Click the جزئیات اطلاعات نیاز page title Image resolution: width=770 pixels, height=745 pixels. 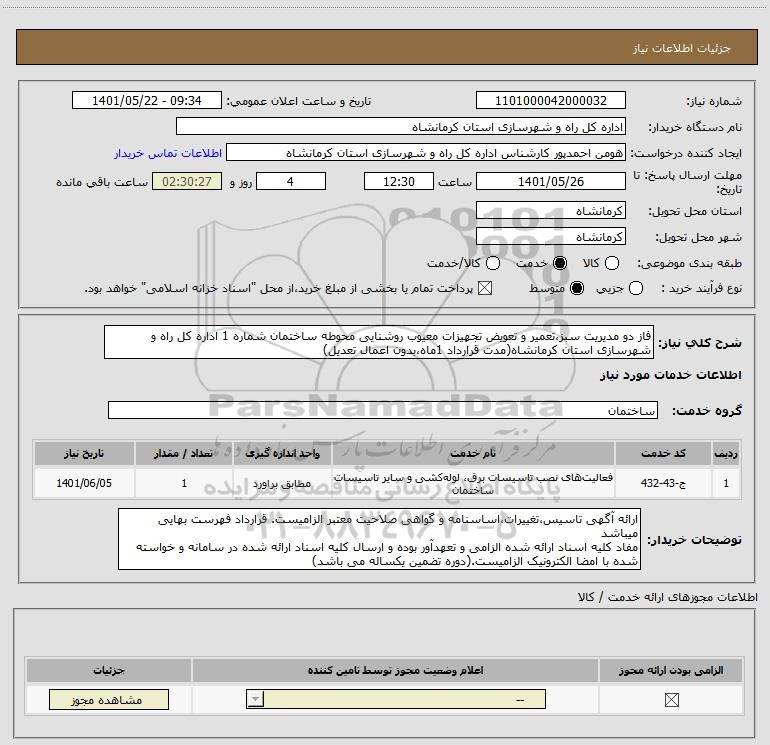coord(682,48)
